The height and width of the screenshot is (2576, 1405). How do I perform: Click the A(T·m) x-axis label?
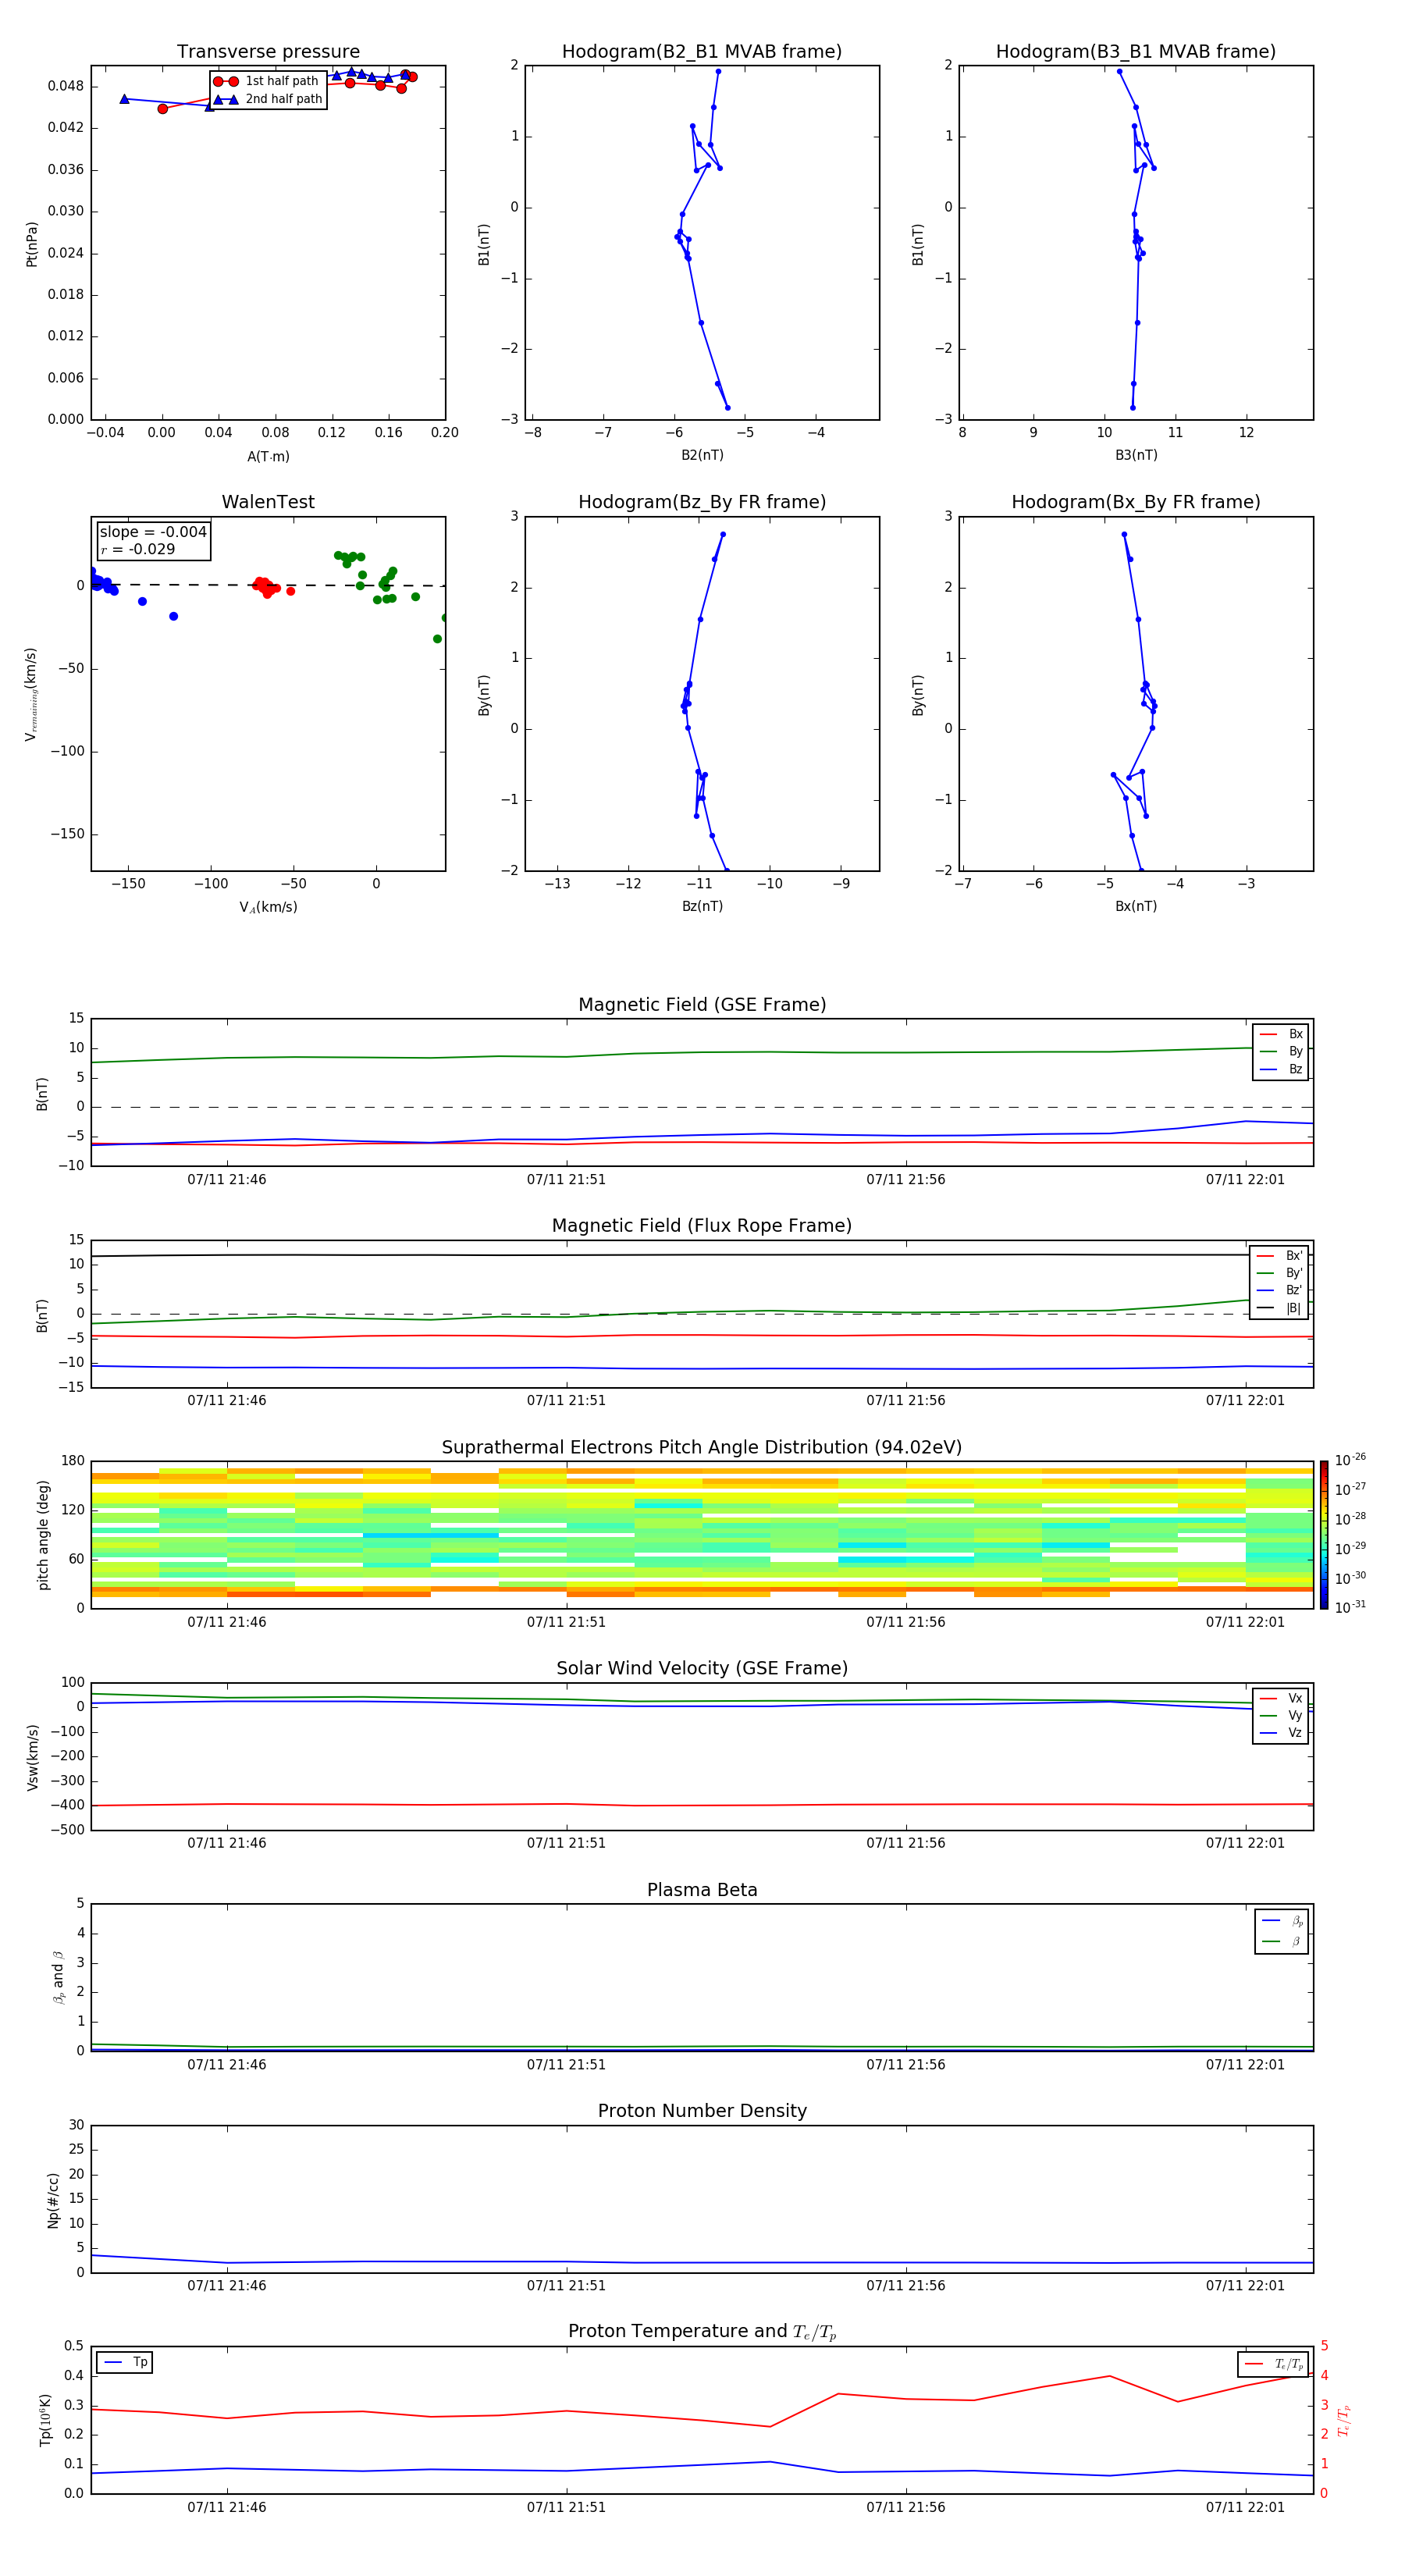point(268,456)
